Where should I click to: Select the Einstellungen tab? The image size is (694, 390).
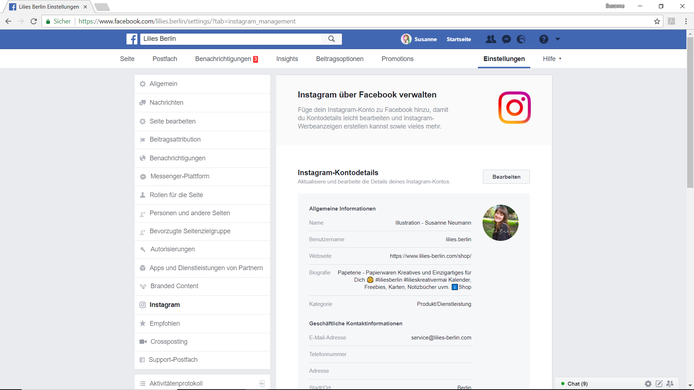point(504,59)
